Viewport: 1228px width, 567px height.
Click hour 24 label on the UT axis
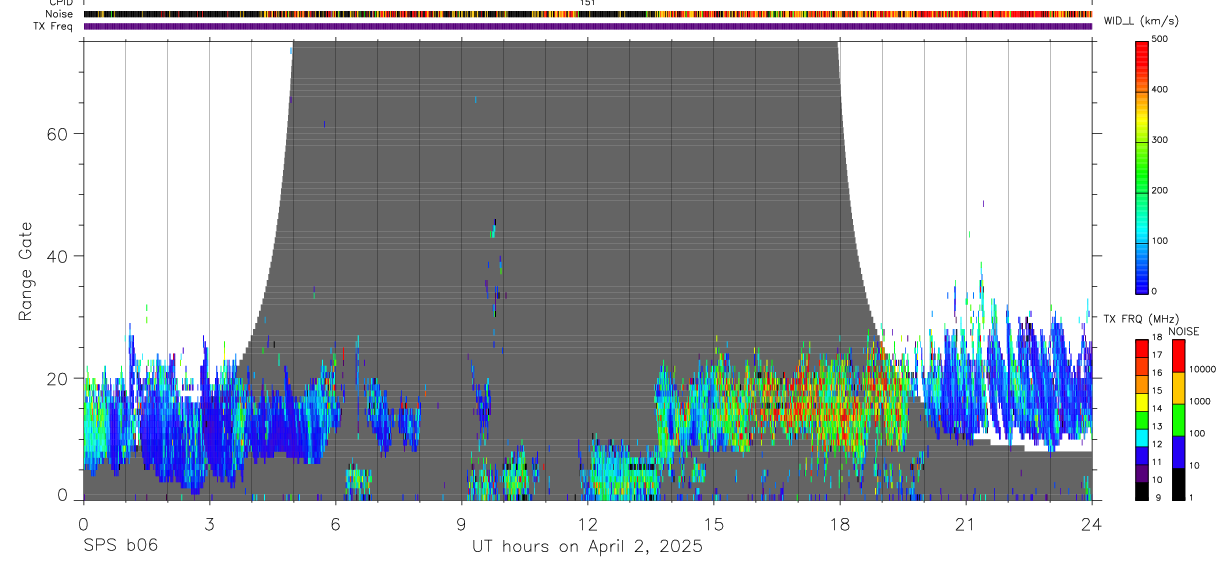click(x=1092, y=523)
